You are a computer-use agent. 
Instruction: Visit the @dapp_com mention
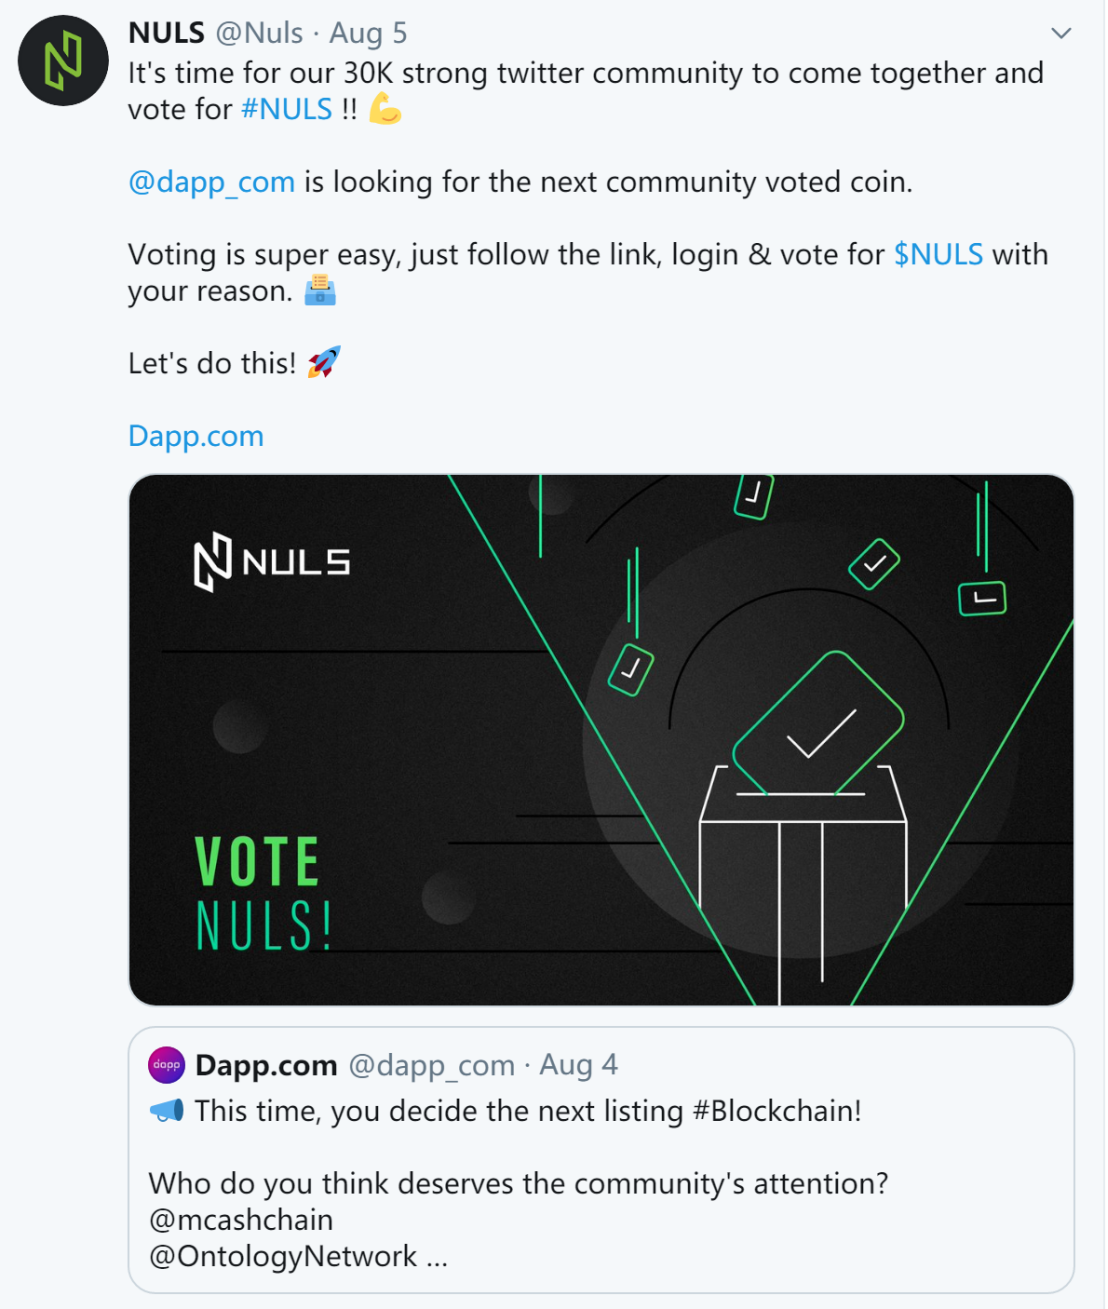tap(211, 182)
